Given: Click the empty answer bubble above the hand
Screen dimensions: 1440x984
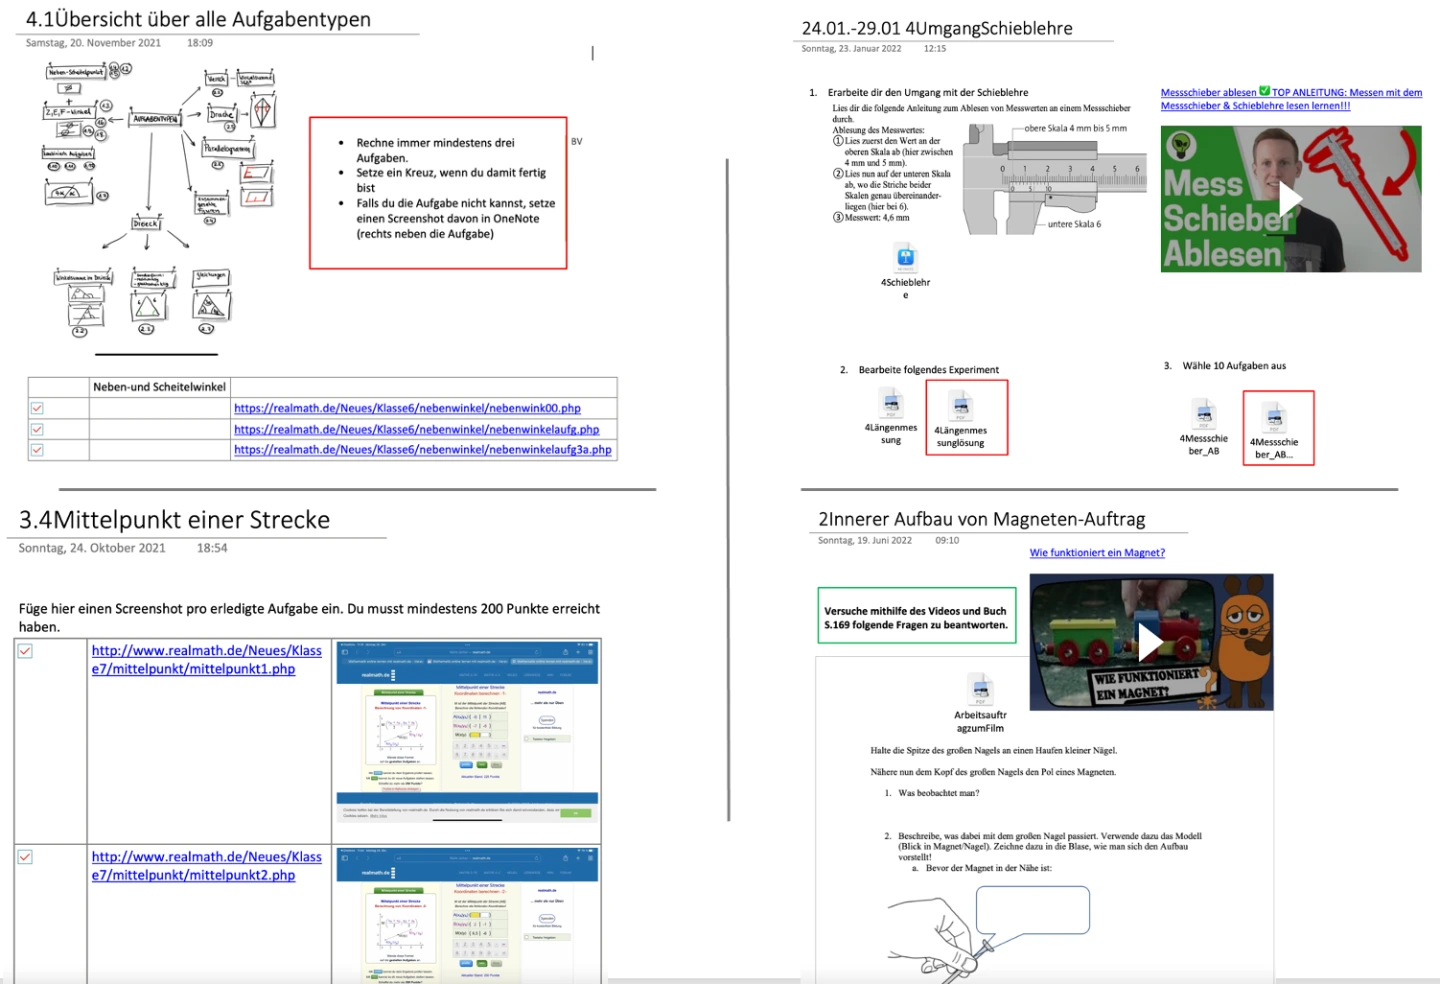Looking at the screenshot, I should point(1032,910).
